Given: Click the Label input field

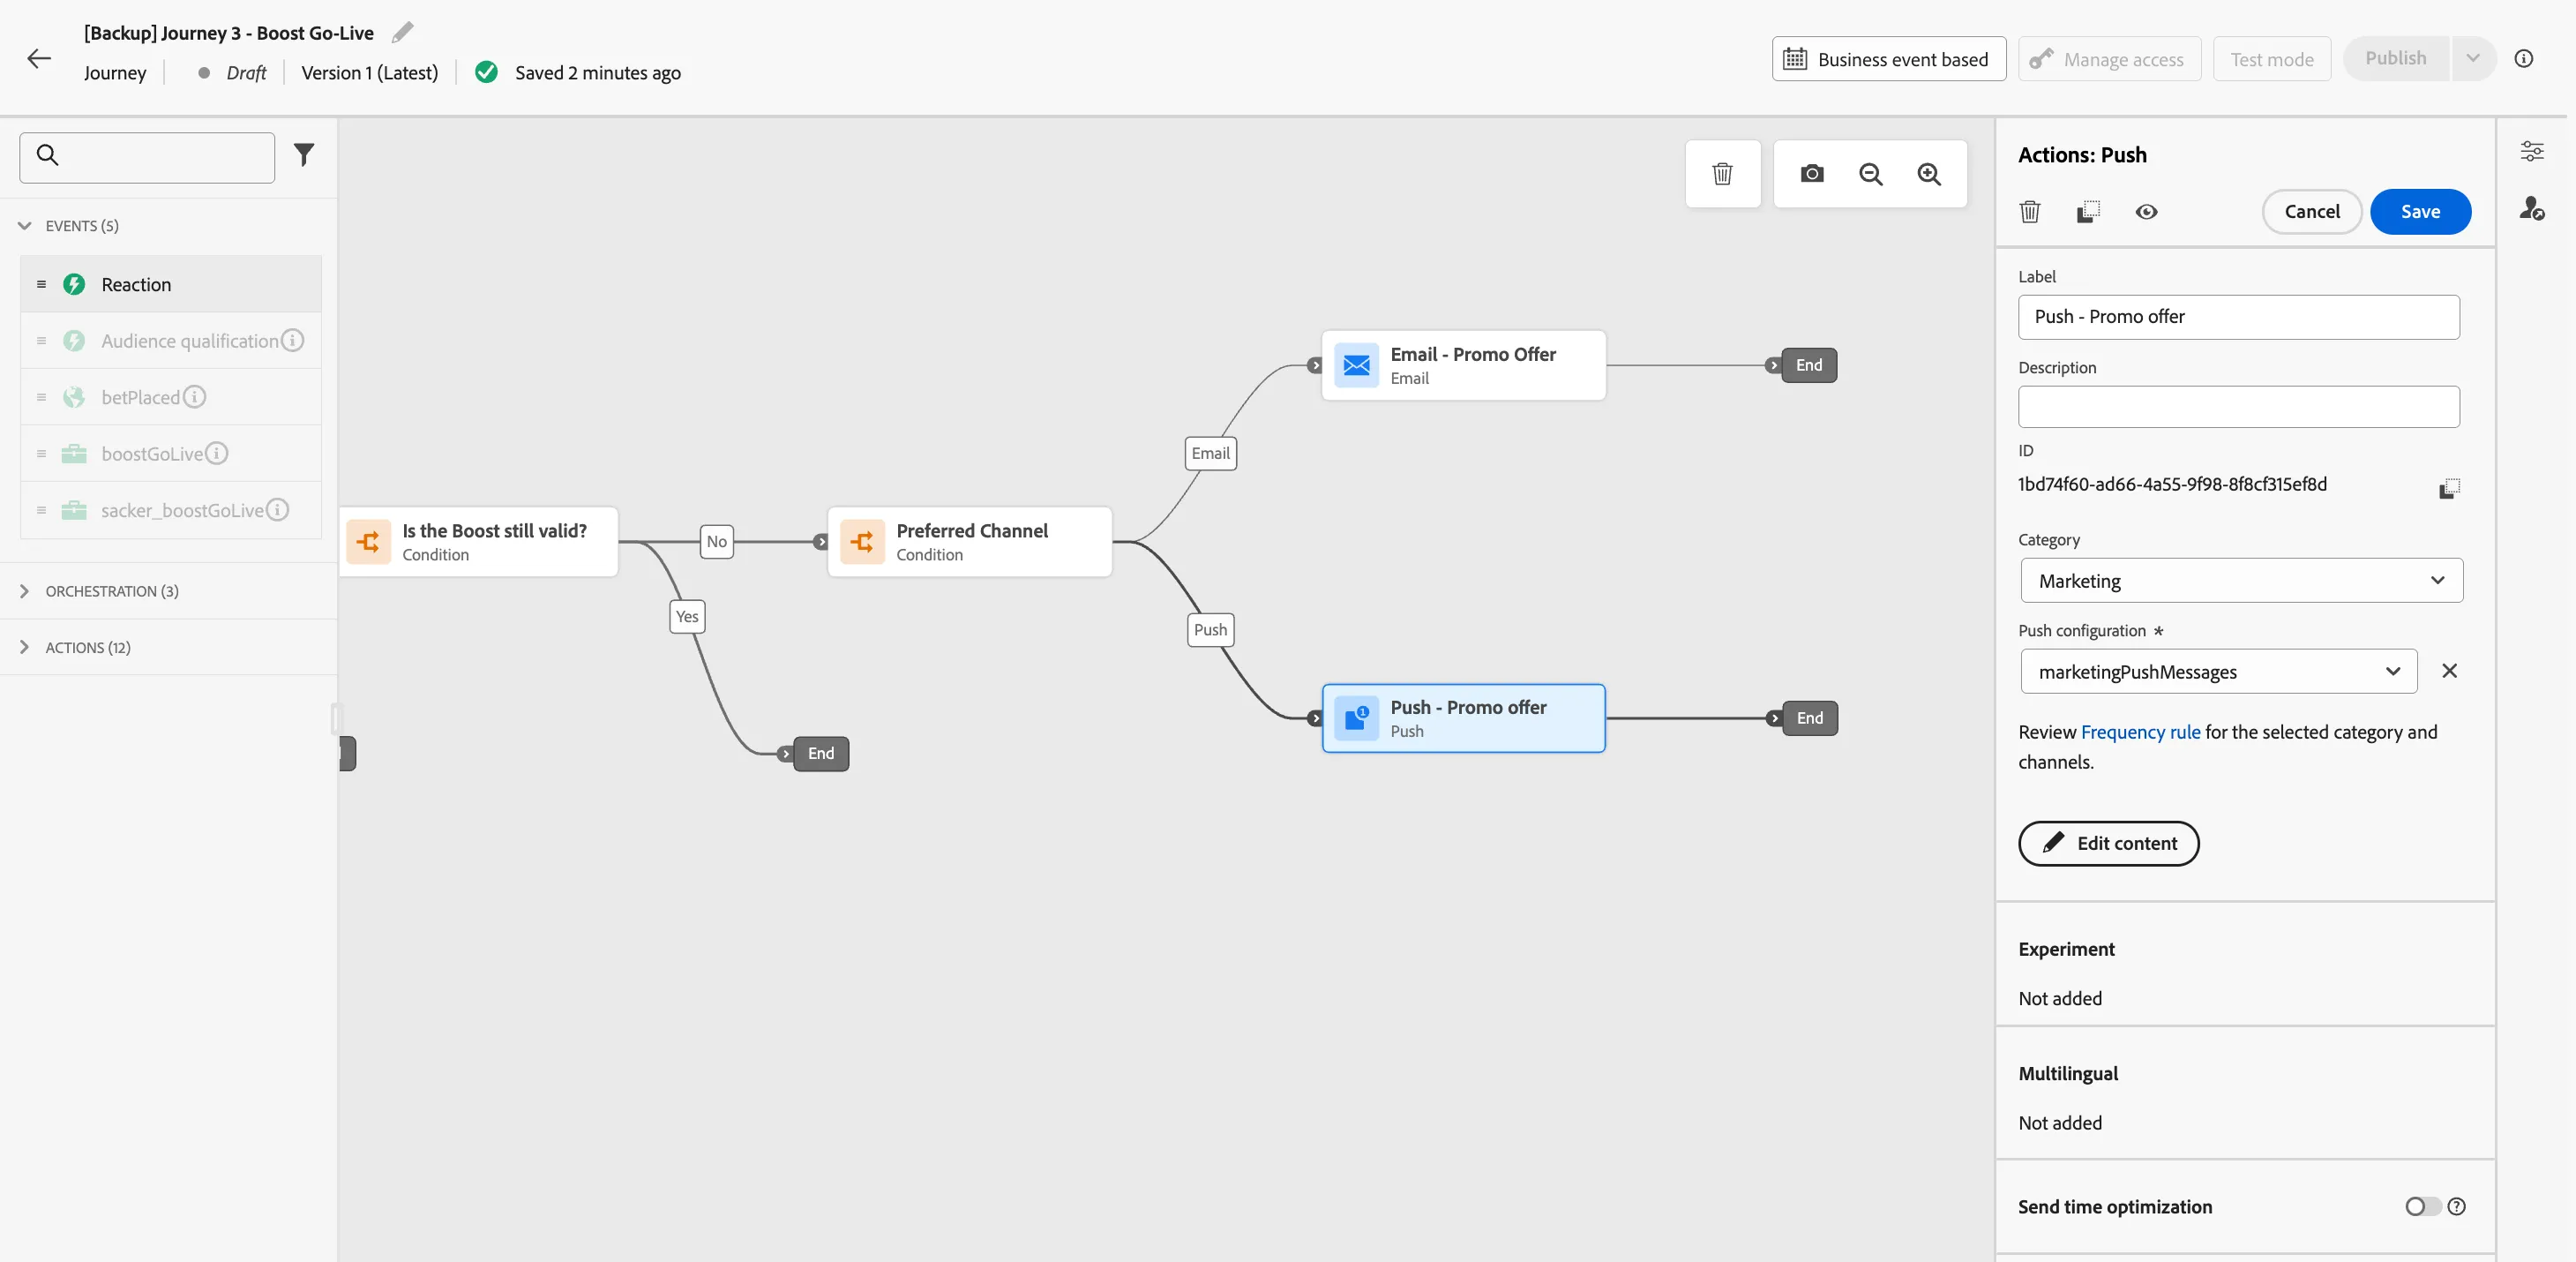Looking at the screenshot, I should pos(2238,317).
